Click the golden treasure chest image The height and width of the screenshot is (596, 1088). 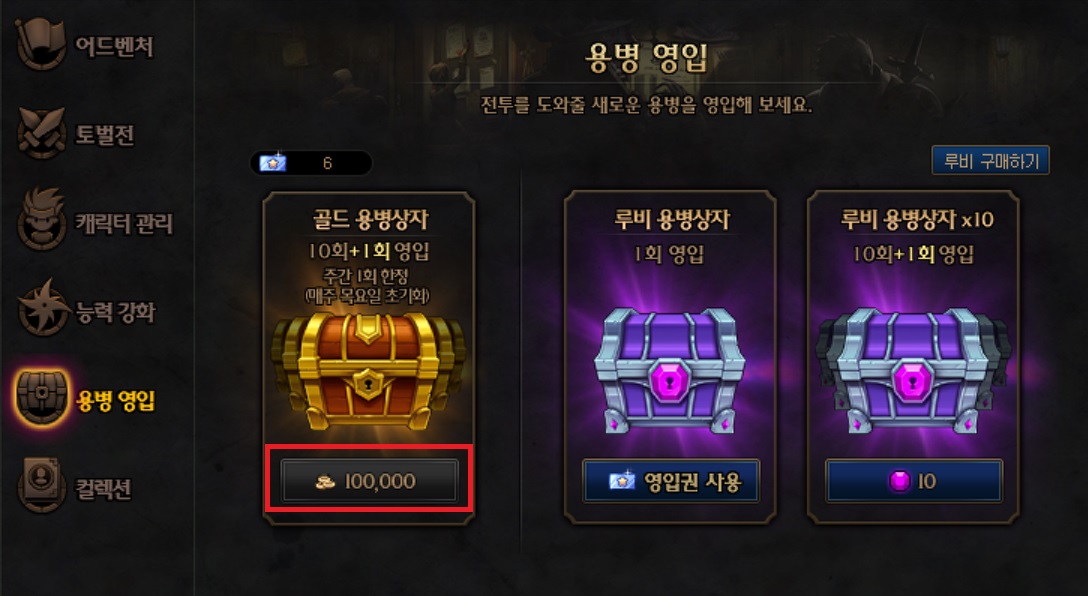(368, 371)
